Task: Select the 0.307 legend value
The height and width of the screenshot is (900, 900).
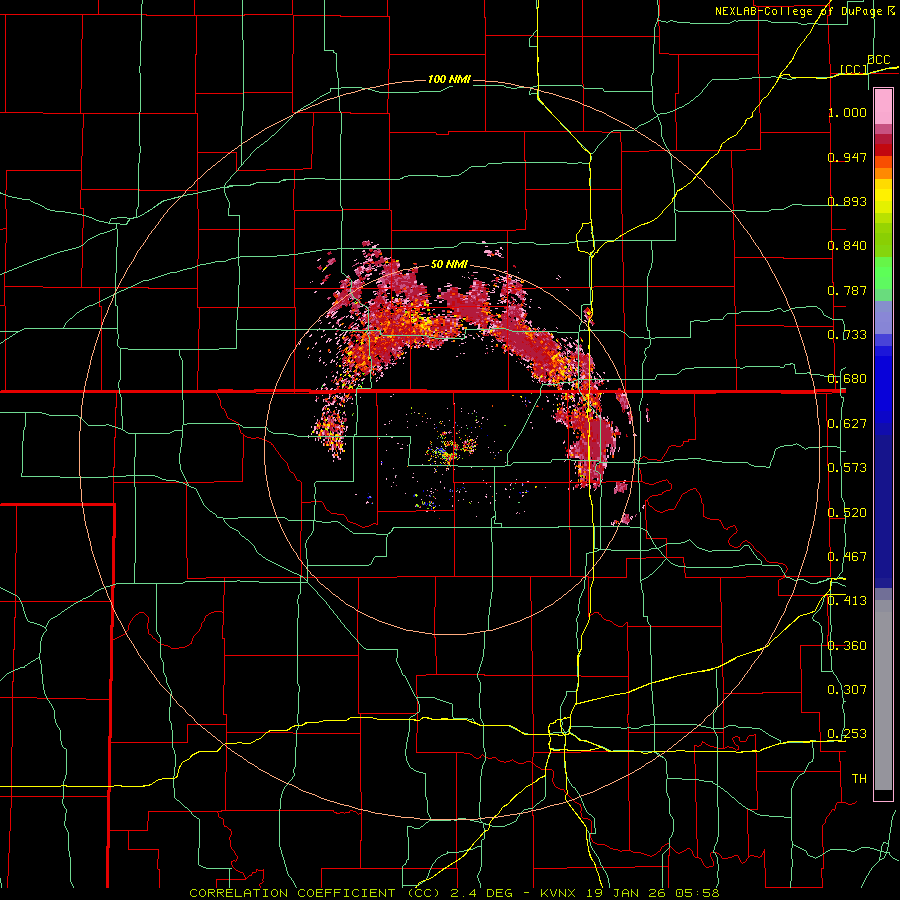Action: pos(847,690)
